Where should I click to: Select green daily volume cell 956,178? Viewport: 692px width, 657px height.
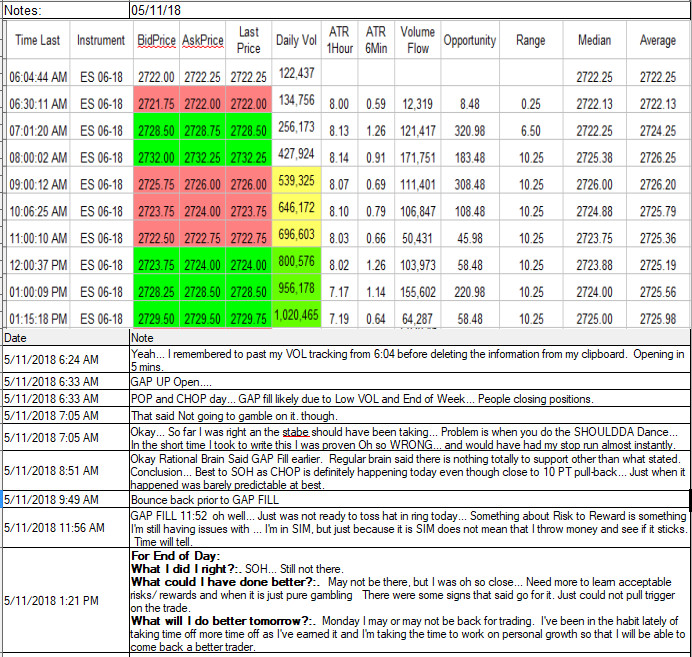click(296, 288)
